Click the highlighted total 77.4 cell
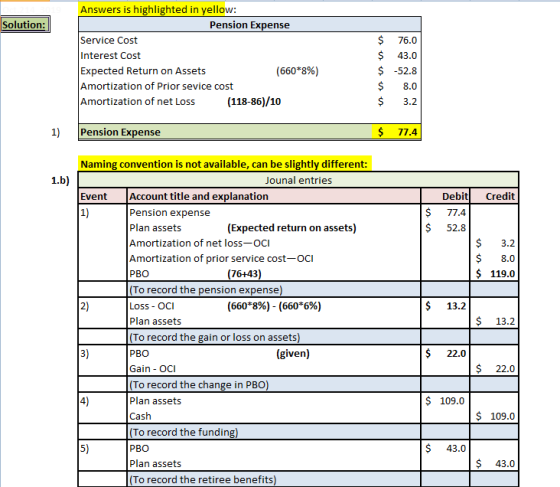Screen dimensions: 560x487 [x=396, y=132]
